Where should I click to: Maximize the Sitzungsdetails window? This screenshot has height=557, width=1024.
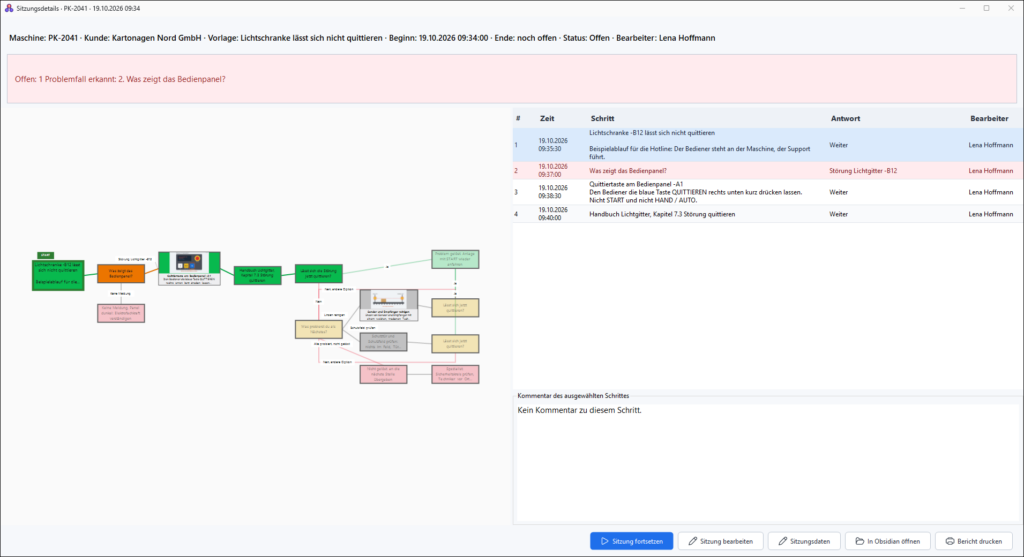pos(986,8)
